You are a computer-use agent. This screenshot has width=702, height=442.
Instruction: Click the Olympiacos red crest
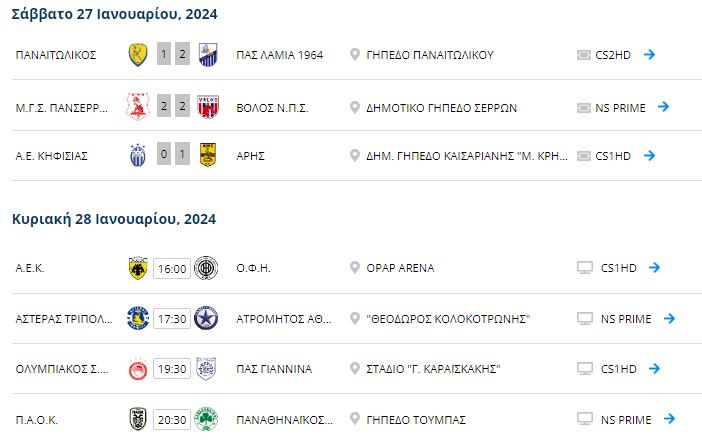pos(138,369)
